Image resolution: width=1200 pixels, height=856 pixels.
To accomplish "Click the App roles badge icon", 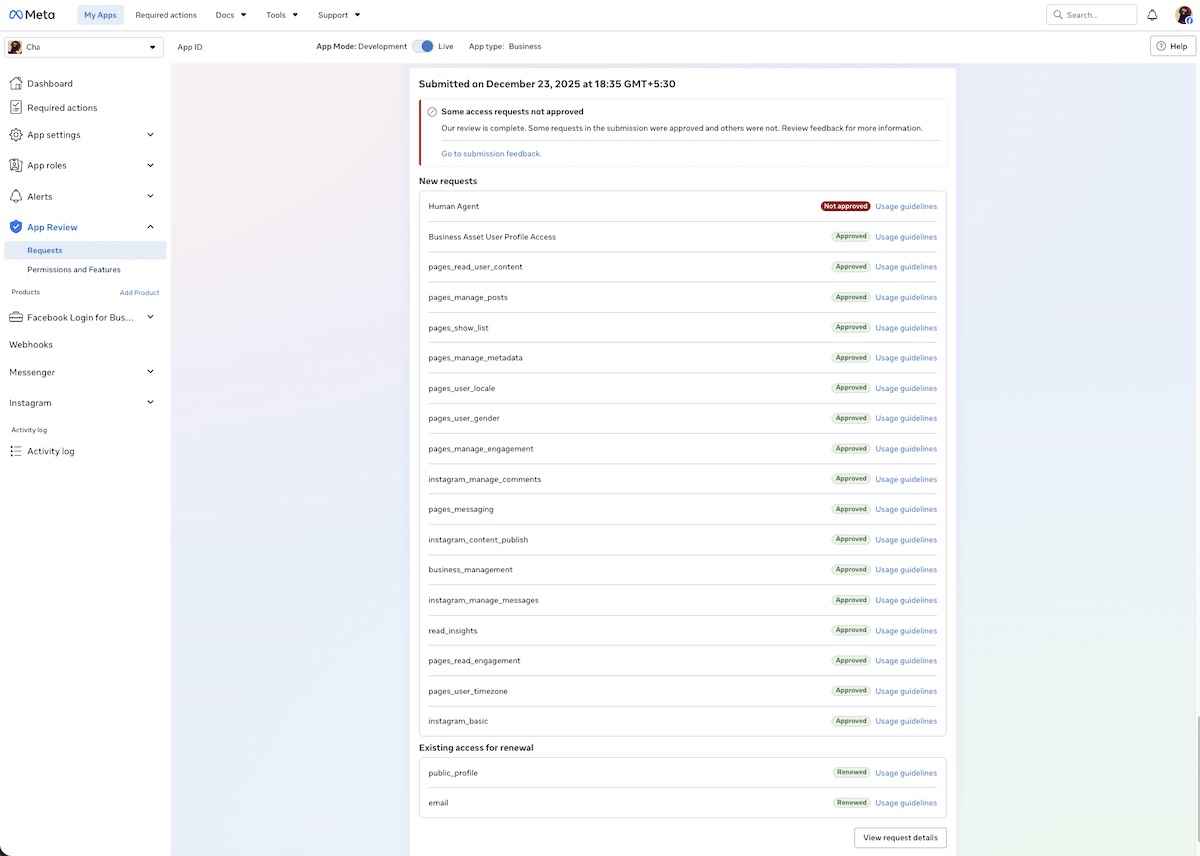I will 16,165.
